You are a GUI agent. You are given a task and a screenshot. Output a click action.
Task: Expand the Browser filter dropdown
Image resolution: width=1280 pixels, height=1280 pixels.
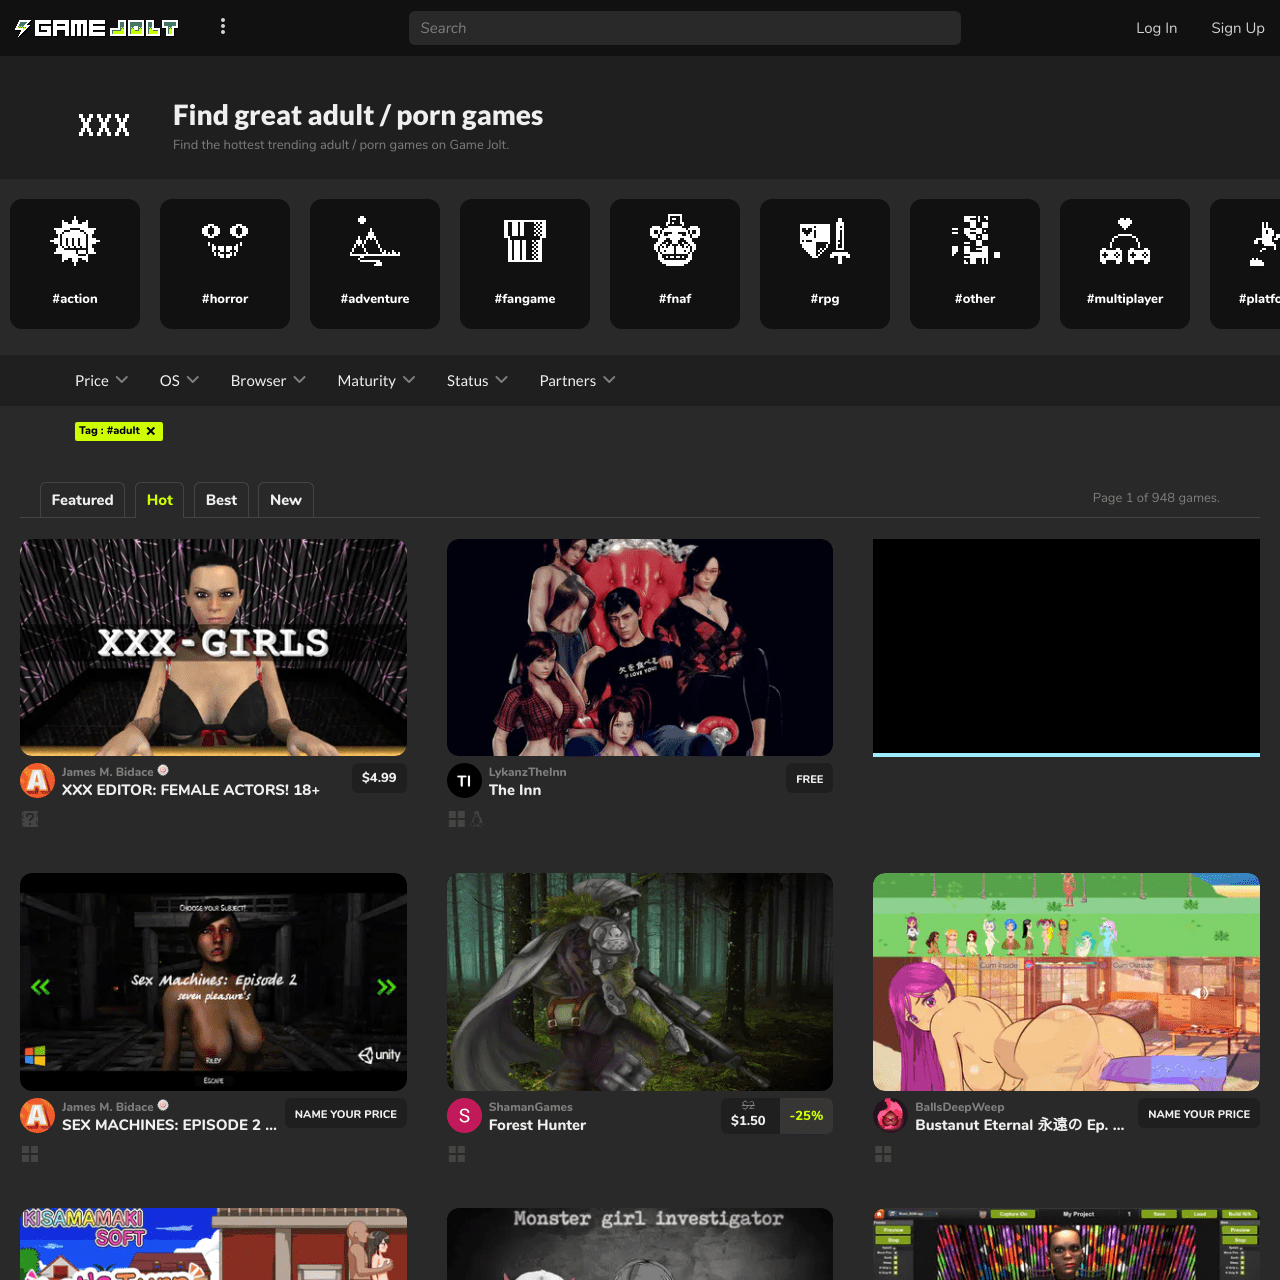[x=268, y=381]
